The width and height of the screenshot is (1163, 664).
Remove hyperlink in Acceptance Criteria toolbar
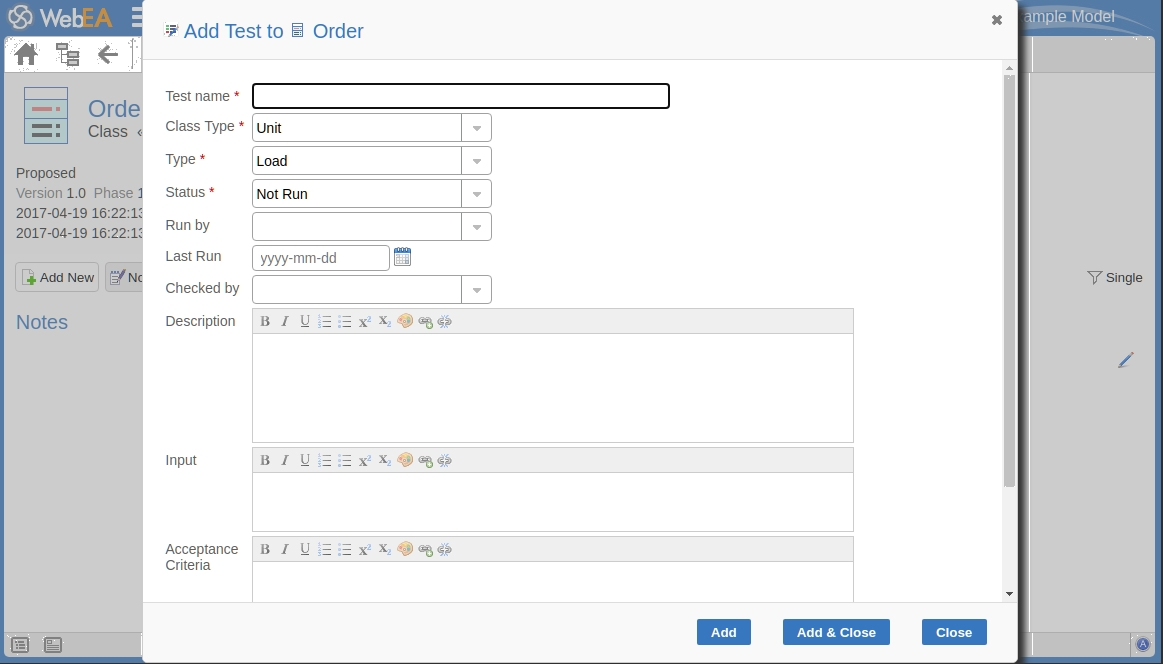point(445,549)
